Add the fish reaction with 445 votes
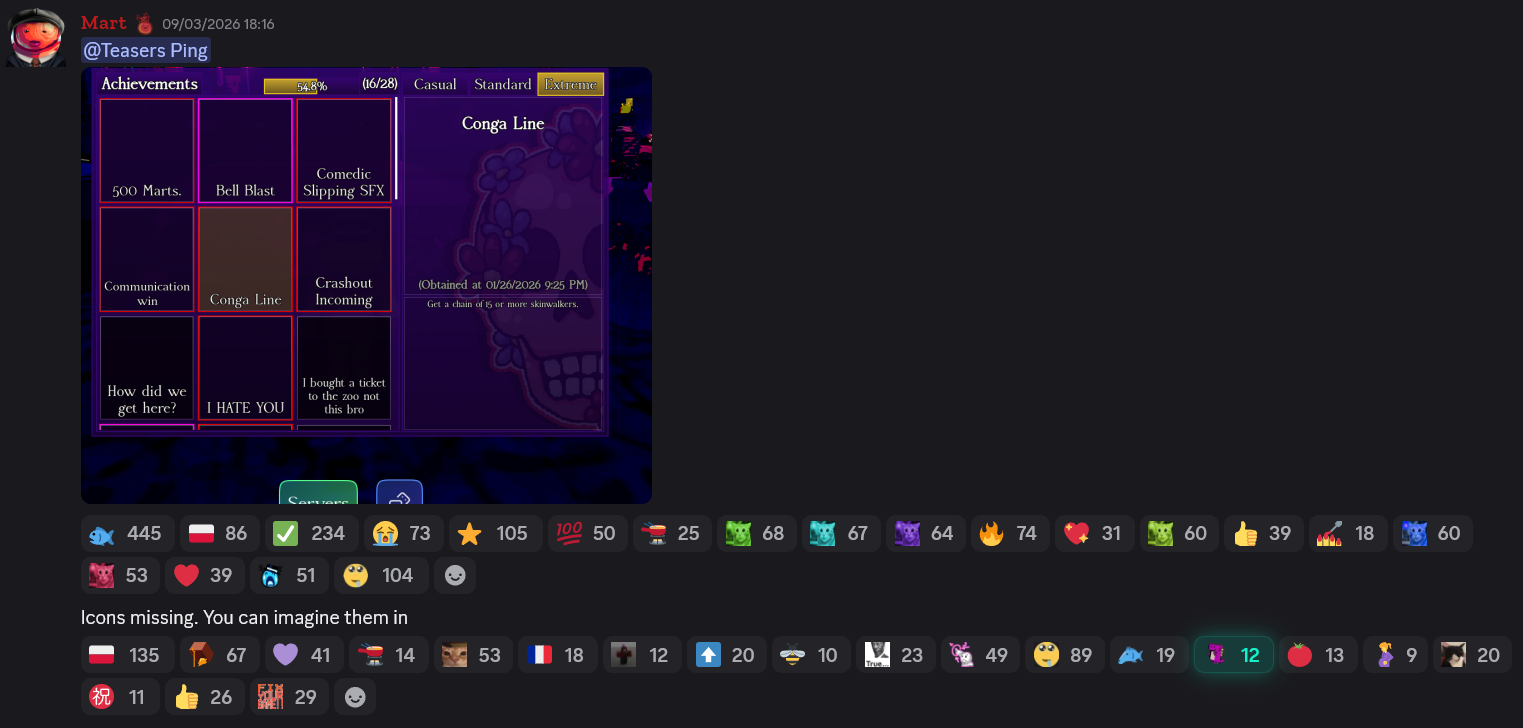The width and height of the screenshot is (1523, 728). (127, 533)
